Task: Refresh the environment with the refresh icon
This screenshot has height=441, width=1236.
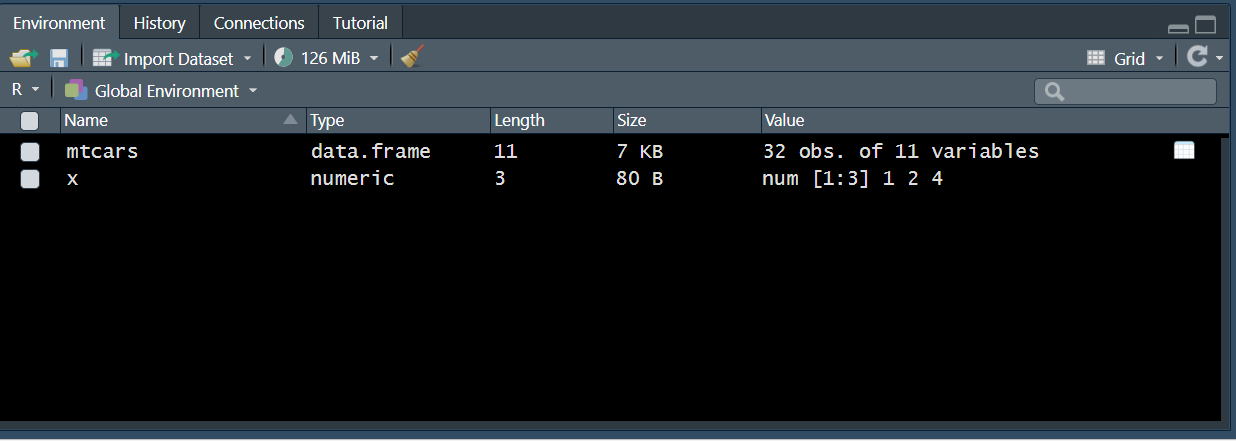Action: click(1197, 58)
